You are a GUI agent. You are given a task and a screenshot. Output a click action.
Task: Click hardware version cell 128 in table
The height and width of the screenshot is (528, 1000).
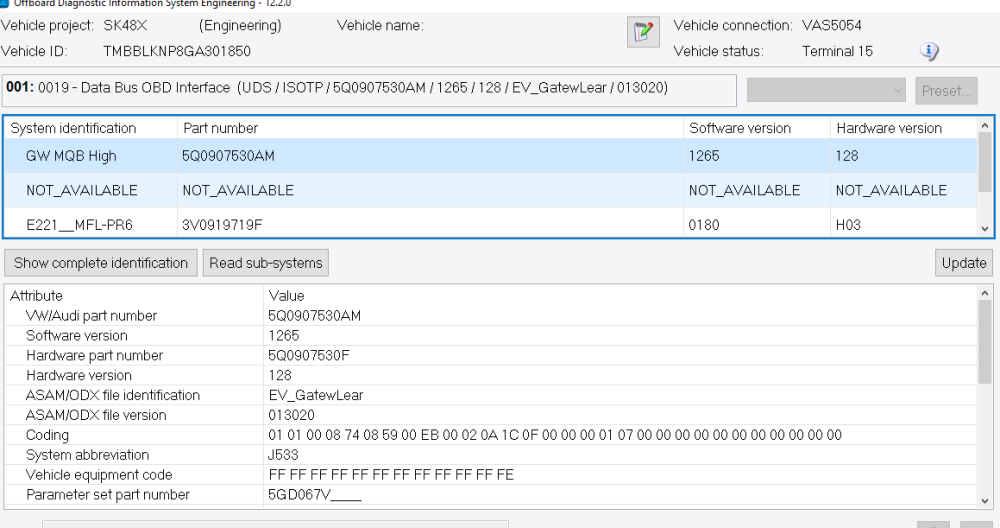pos(847,156)
